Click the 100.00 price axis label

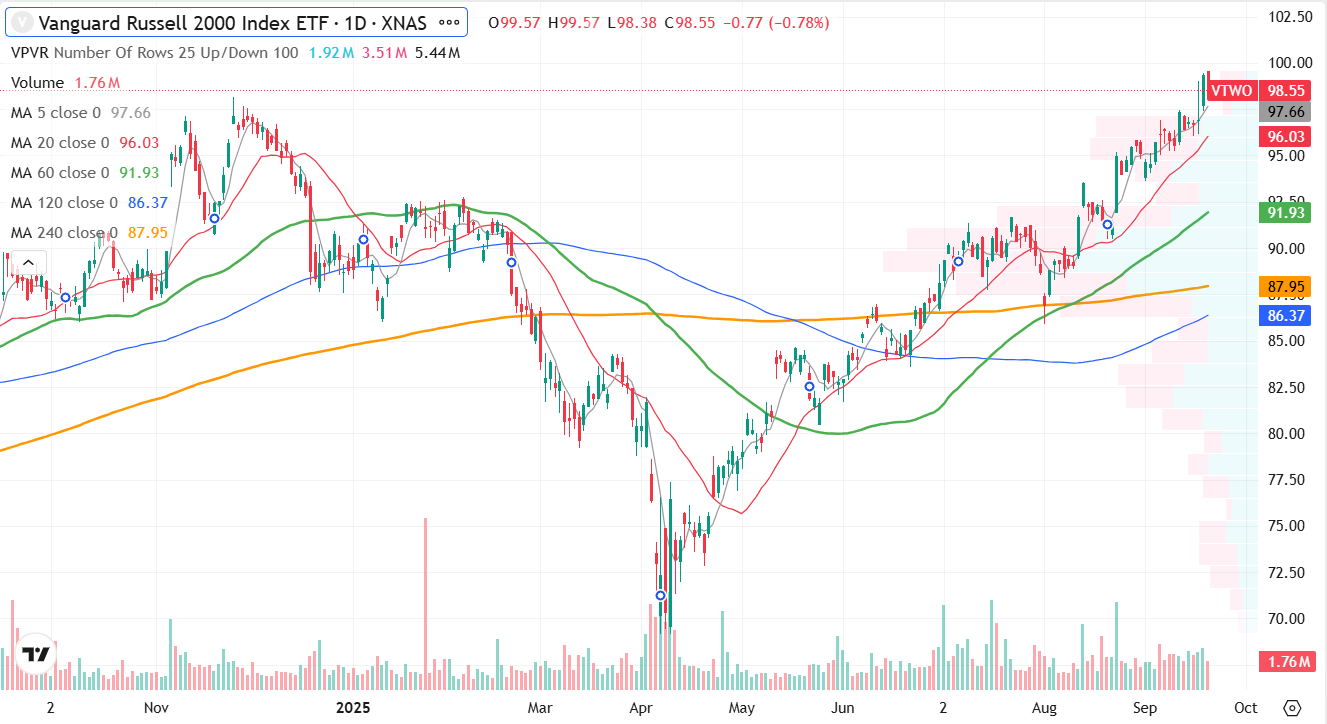(x=1289, y=63)
